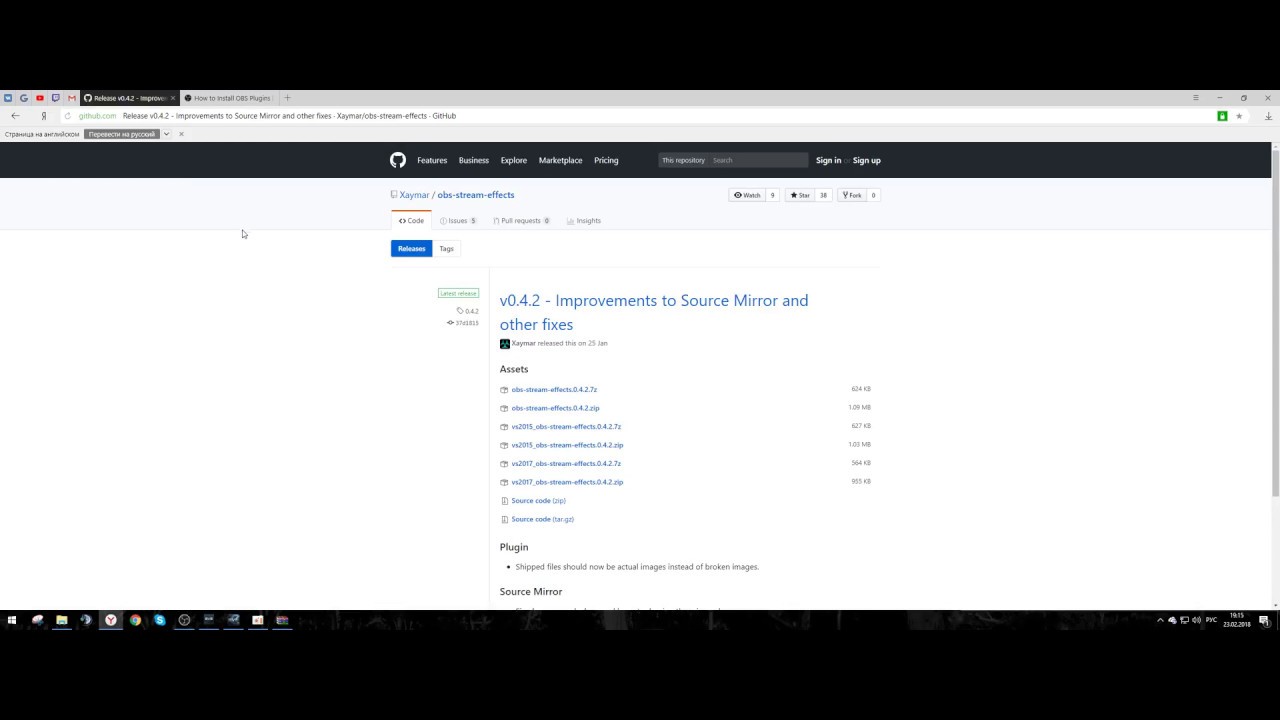Screen dimensions: 1280x720
Task: Open Features in GitHub header
Action: pos(432,160)
